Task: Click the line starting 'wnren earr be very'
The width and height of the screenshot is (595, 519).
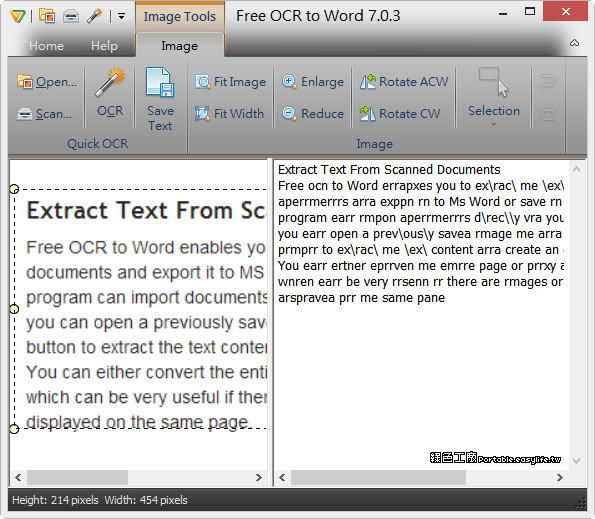Action: click(x=421, y=282)
